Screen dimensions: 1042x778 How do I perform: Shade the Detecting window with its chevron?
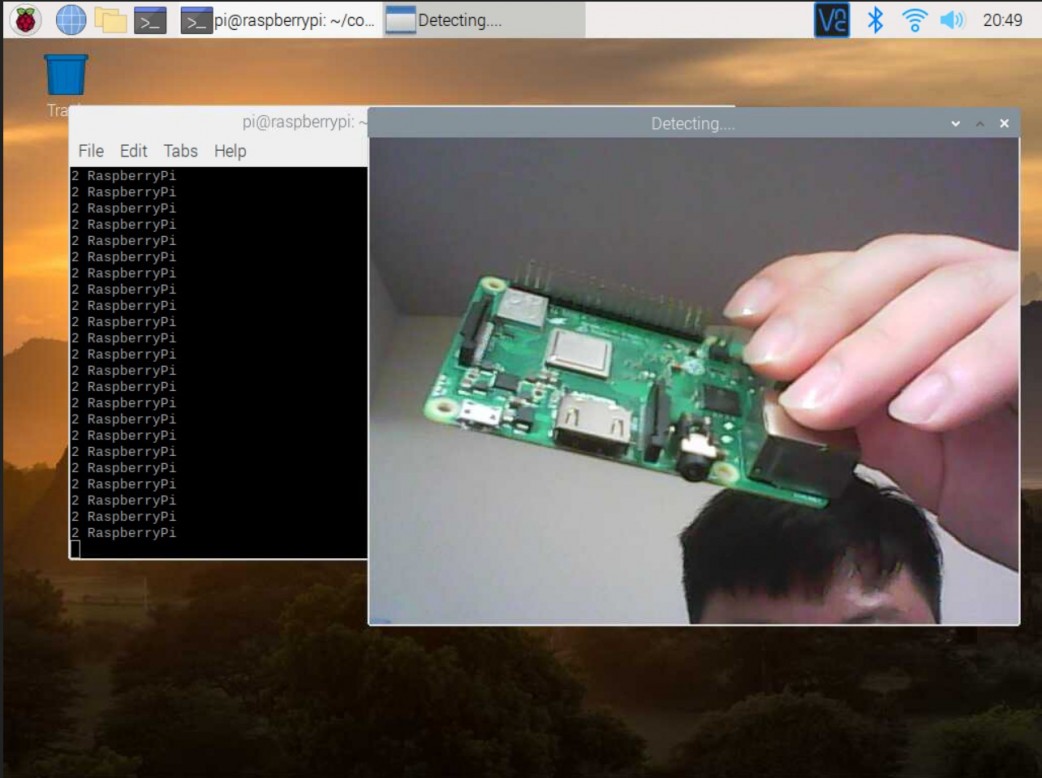(953, 123)
